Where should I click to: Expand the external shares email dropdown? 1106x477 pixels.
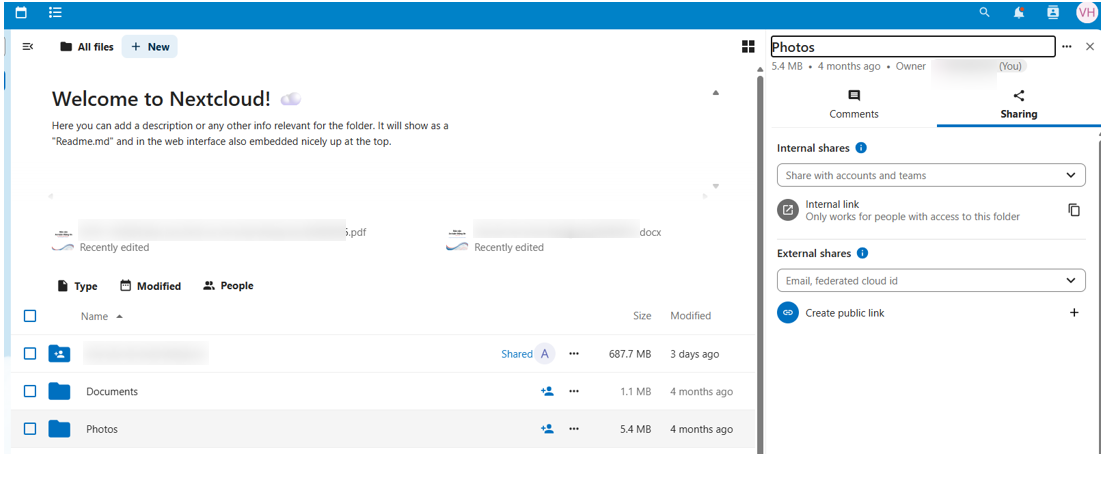[1071, 281]
